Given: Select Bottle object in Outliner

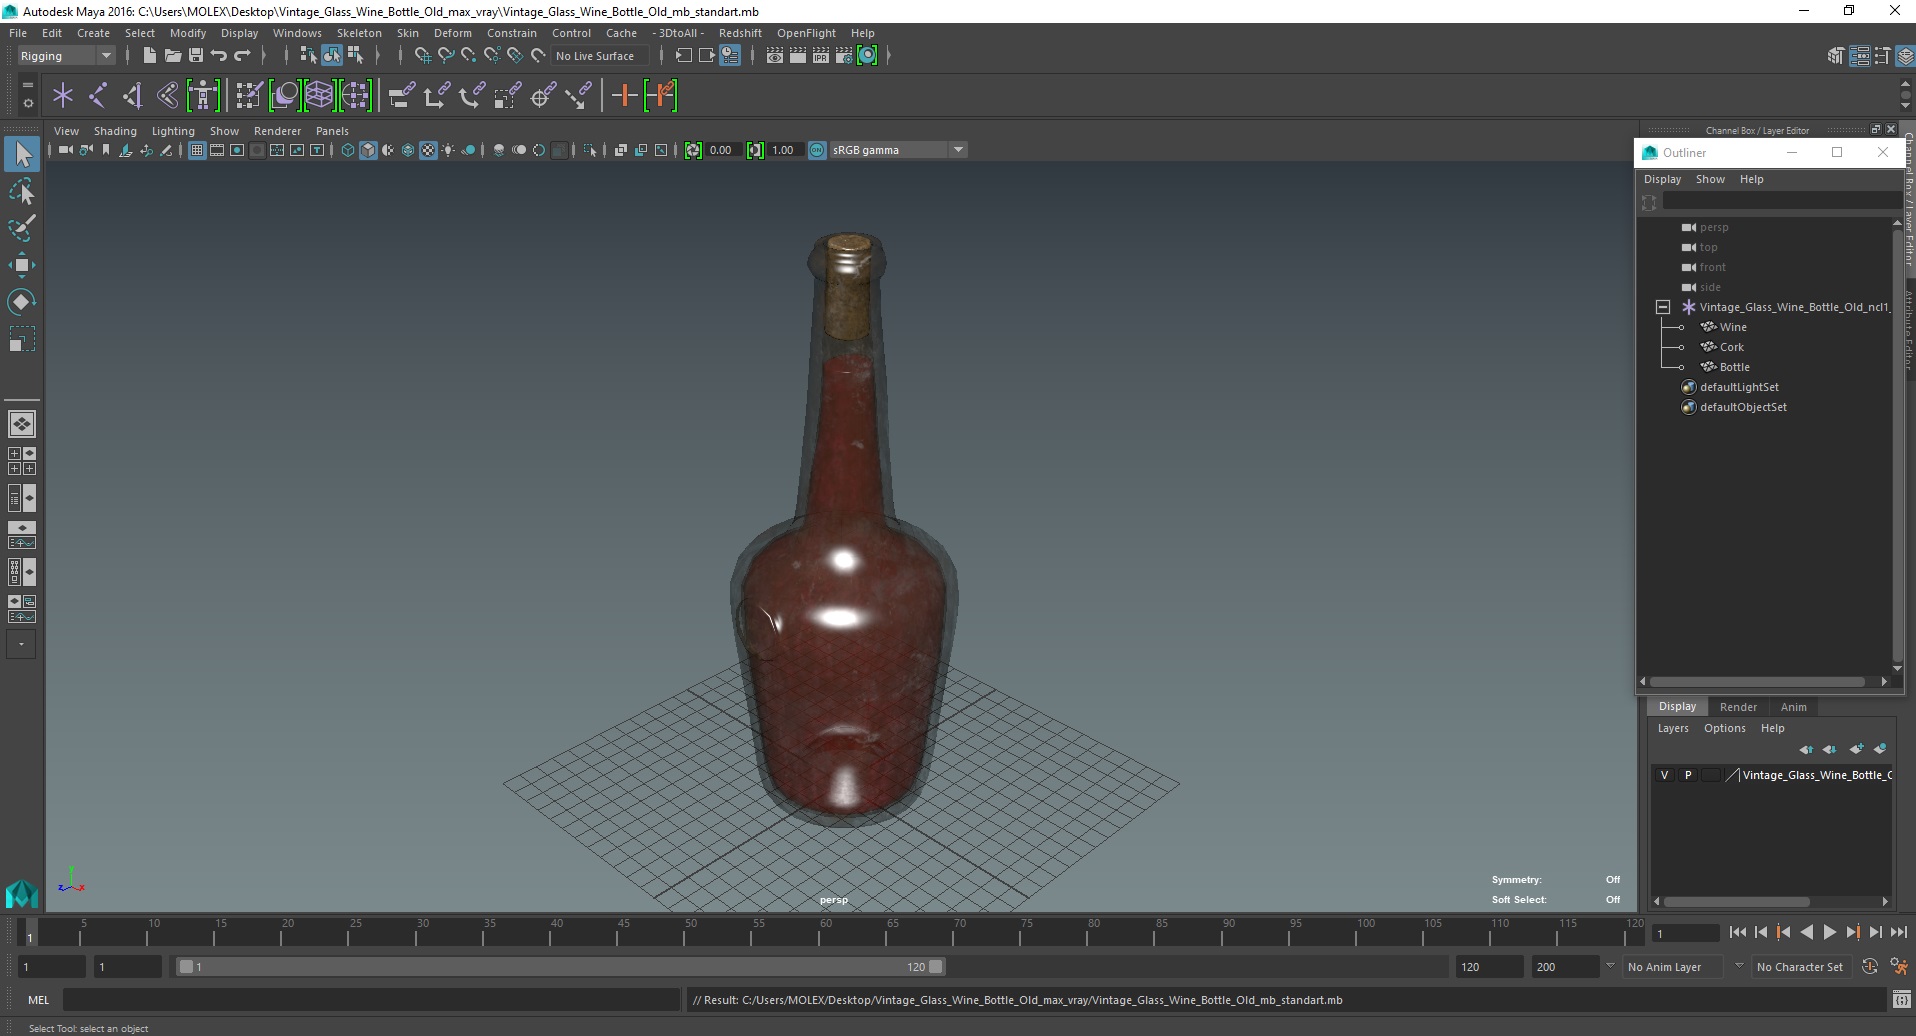Looking at the screenshot, I should 1734,367.
